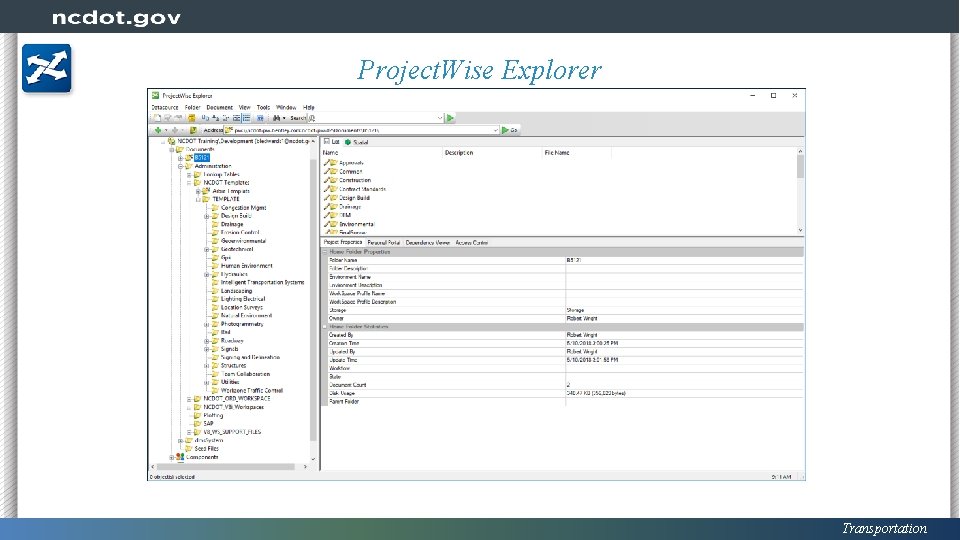Image resolution: width=960 pixels, height=540 pixels.
Task: Click the Components people icon in tree
Action: tap(180, 457)
